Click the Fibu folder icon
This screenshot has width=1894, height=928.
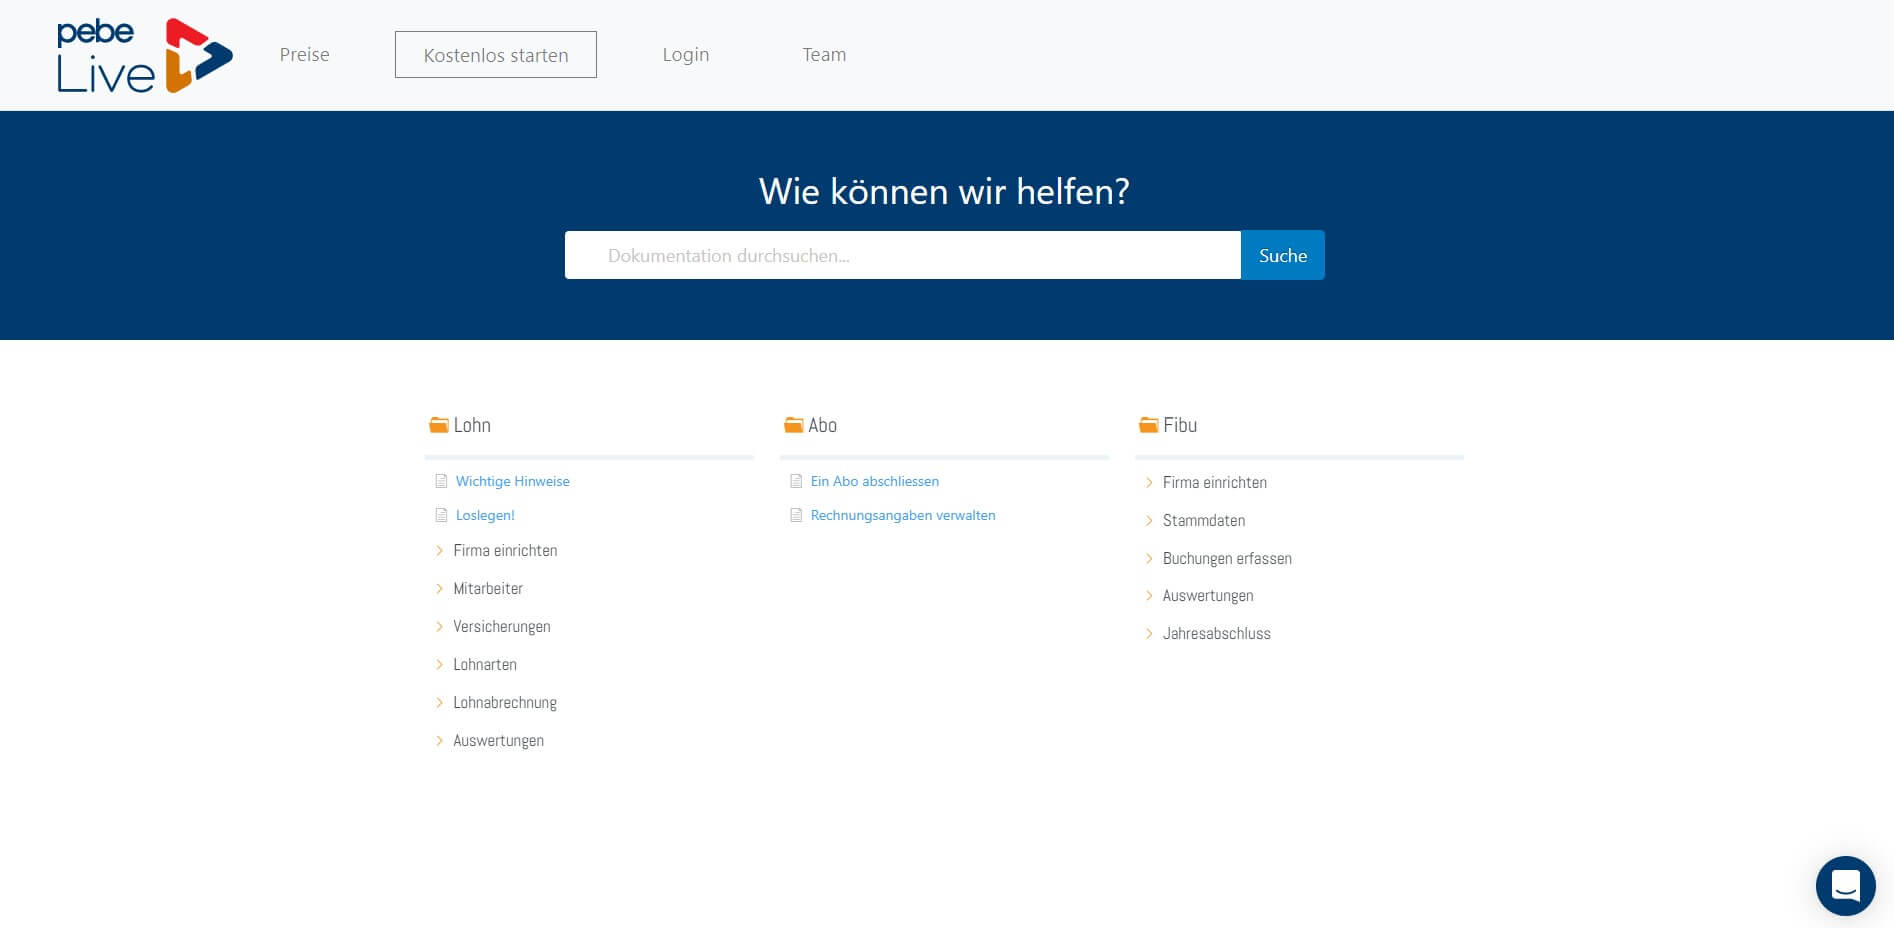(1148, 425)
